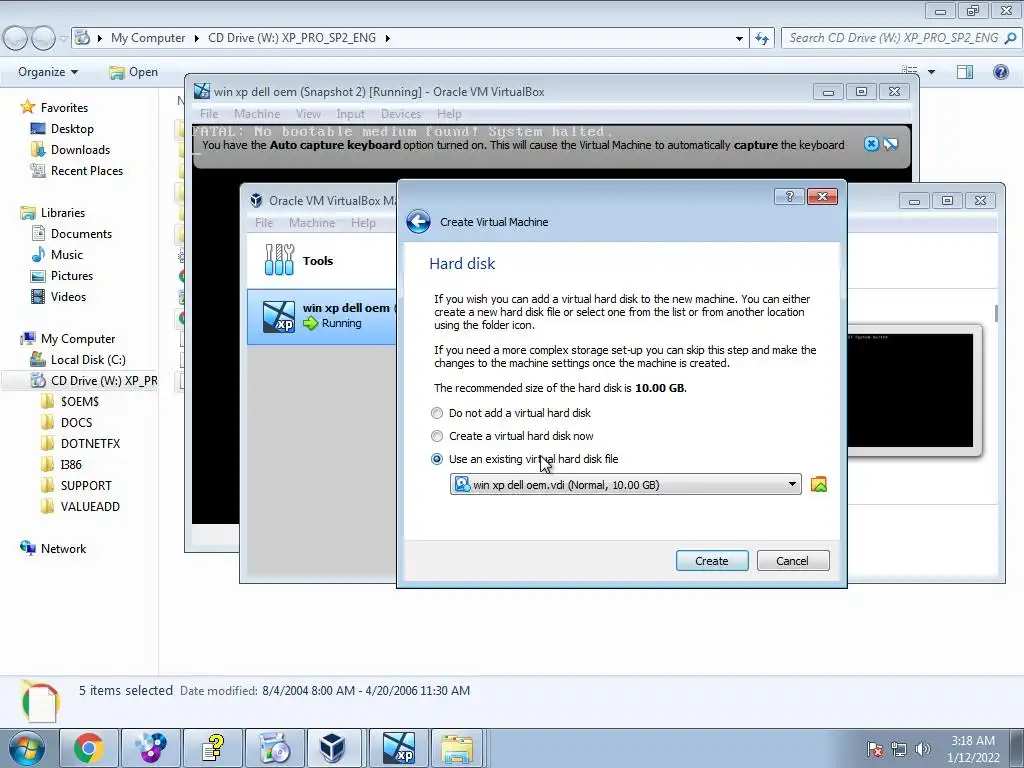Open File menu in the running VM window
Screen dimensions: 1024x768
point(209,114)
